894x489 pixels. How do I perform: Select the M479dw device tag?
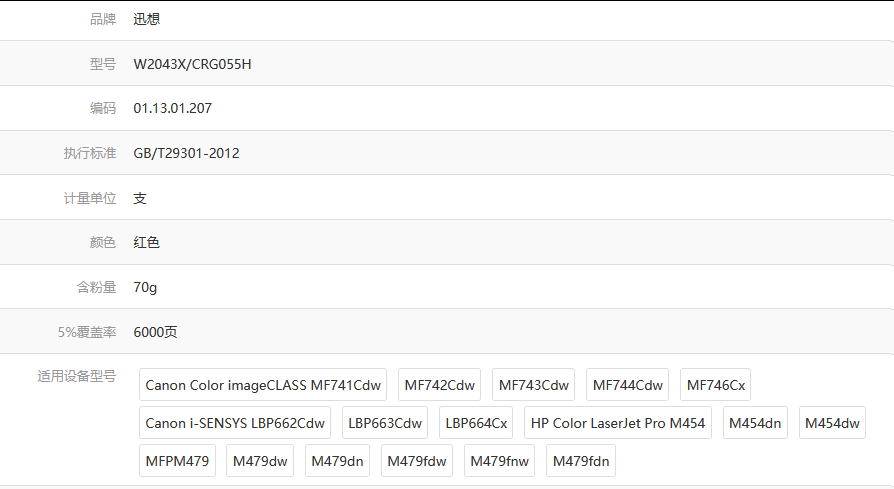point(259,461)
